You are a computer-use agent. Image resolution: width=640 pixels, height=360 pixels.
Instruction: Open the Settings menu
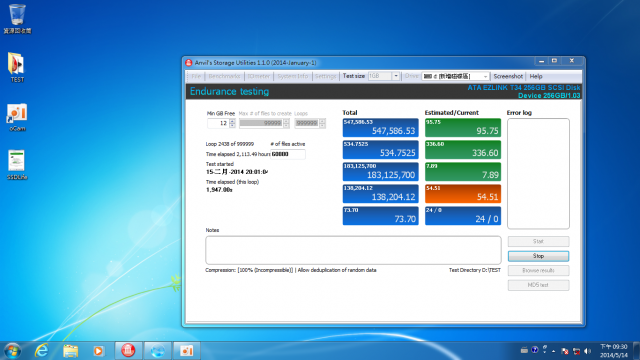tap(325, 76)
